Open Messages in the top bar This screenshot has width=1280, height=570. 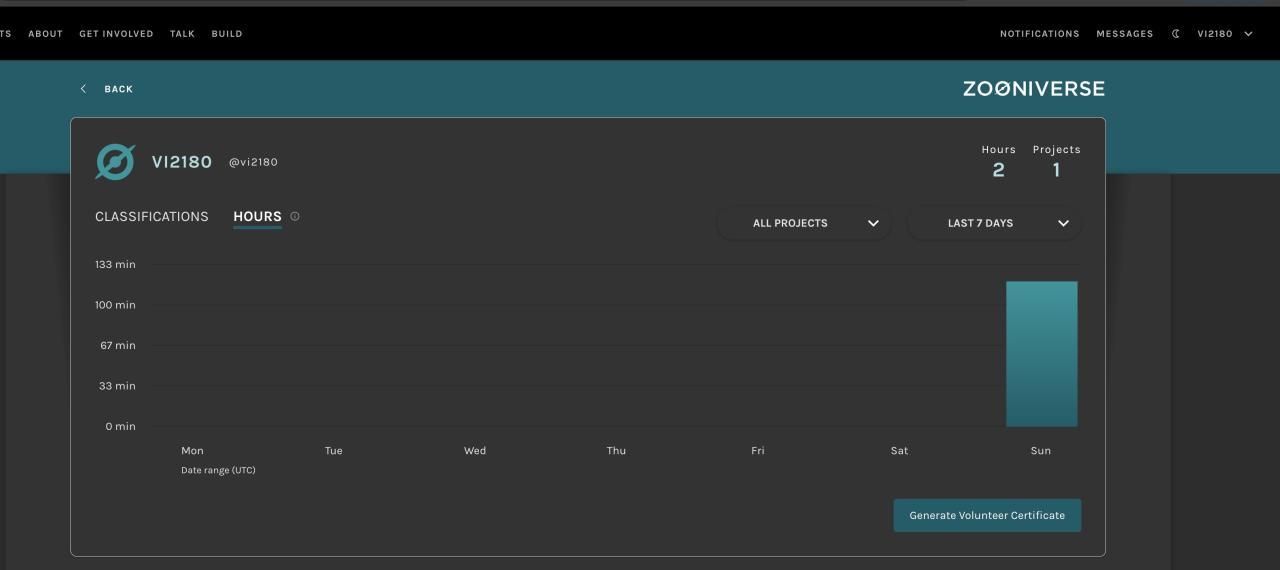click(1125, 34)
